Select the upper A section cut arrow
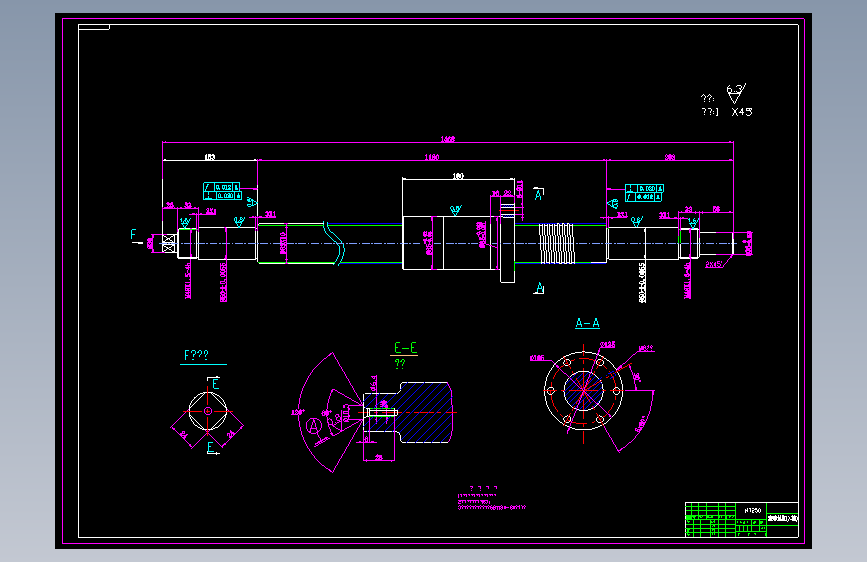The width and height of the screenshot is (867, 562). tap(539, 194)
